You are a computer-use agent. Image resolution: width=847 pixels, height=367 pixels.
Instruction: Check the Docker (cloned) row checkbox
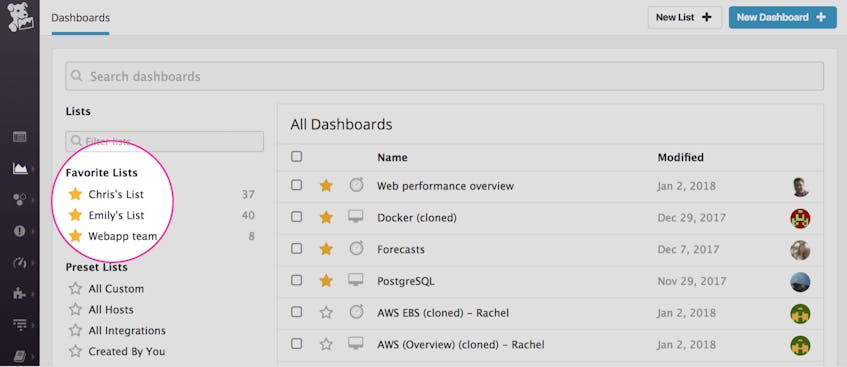[297, 217]
